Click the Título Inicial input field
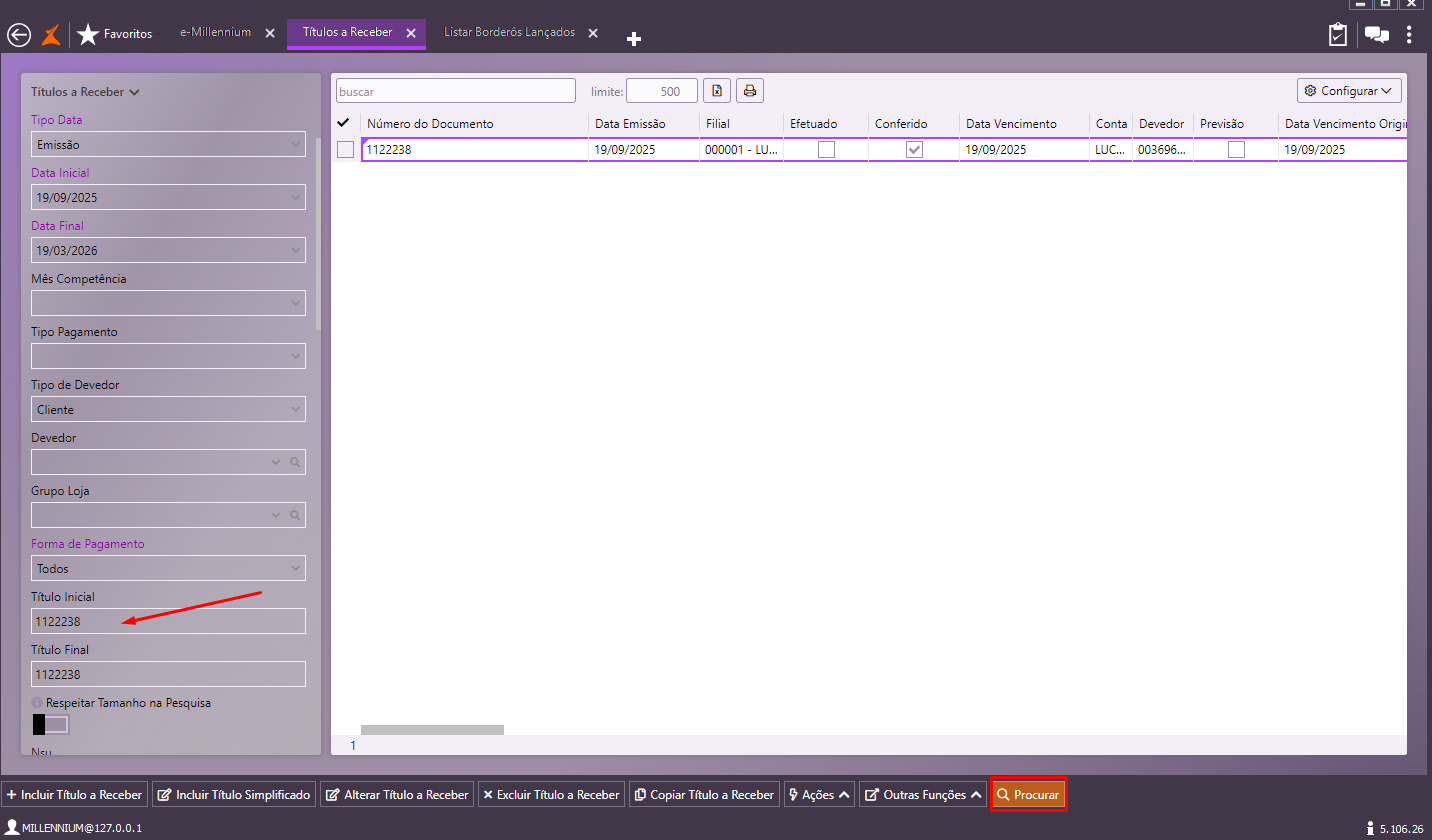Screen dimensions: 1432x840 168,621
